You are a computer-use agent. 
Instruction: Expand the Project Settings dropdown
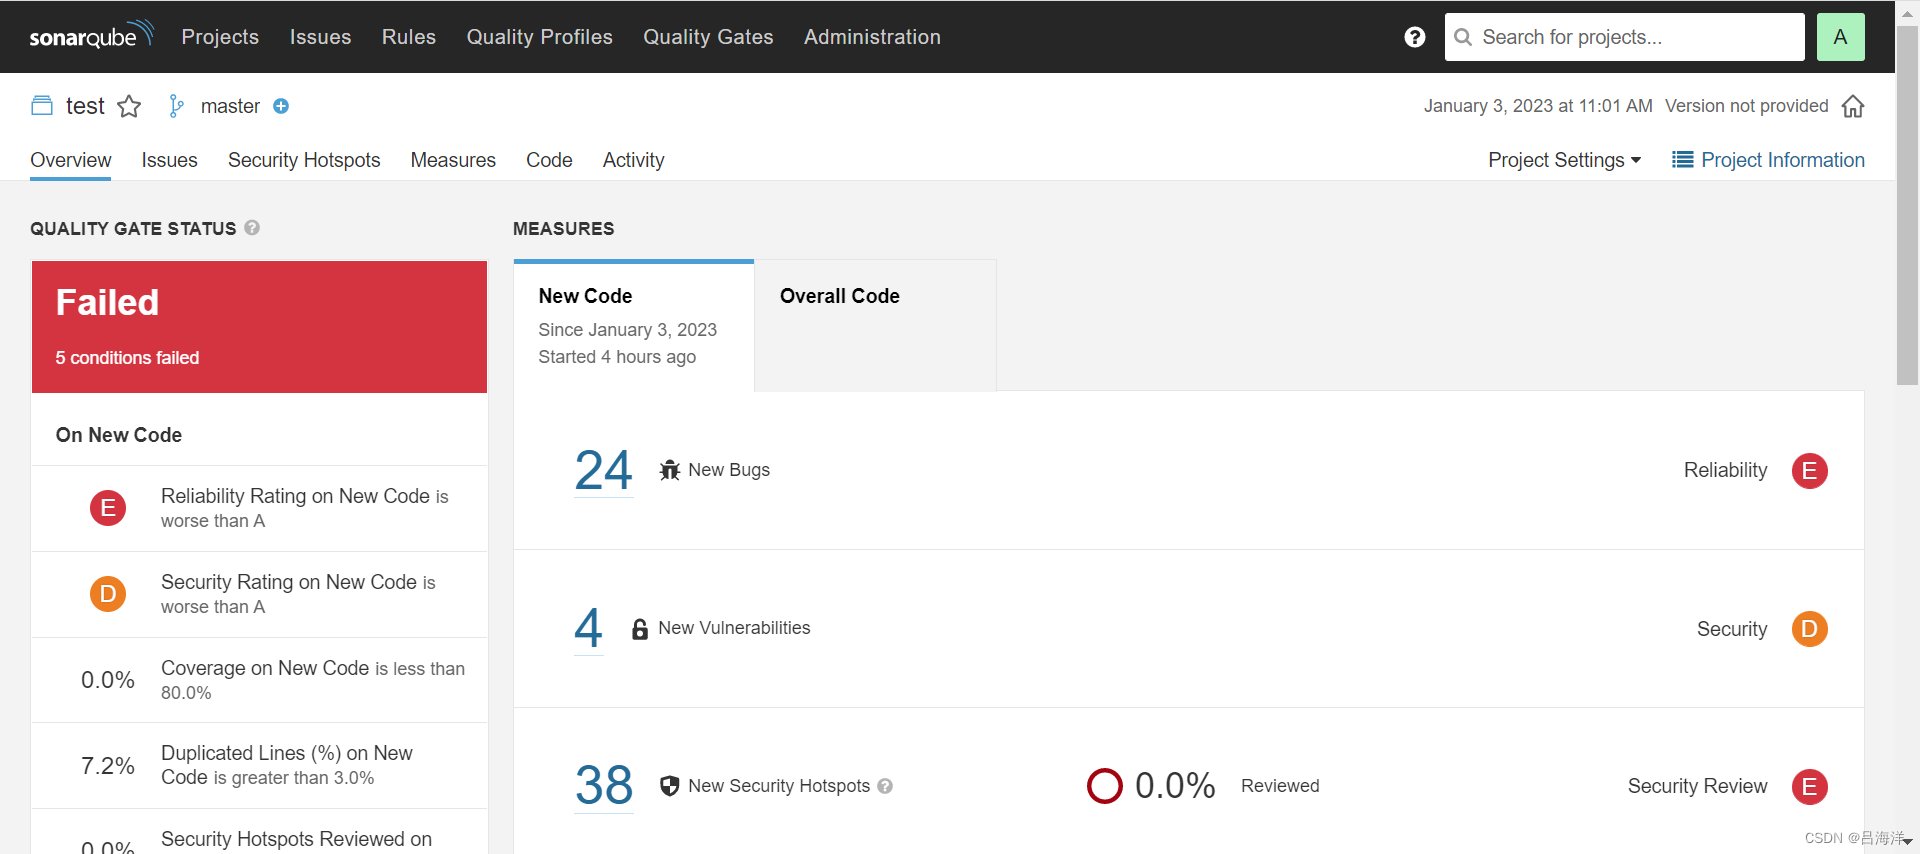pyautogui.click(x=1564, y=160)
